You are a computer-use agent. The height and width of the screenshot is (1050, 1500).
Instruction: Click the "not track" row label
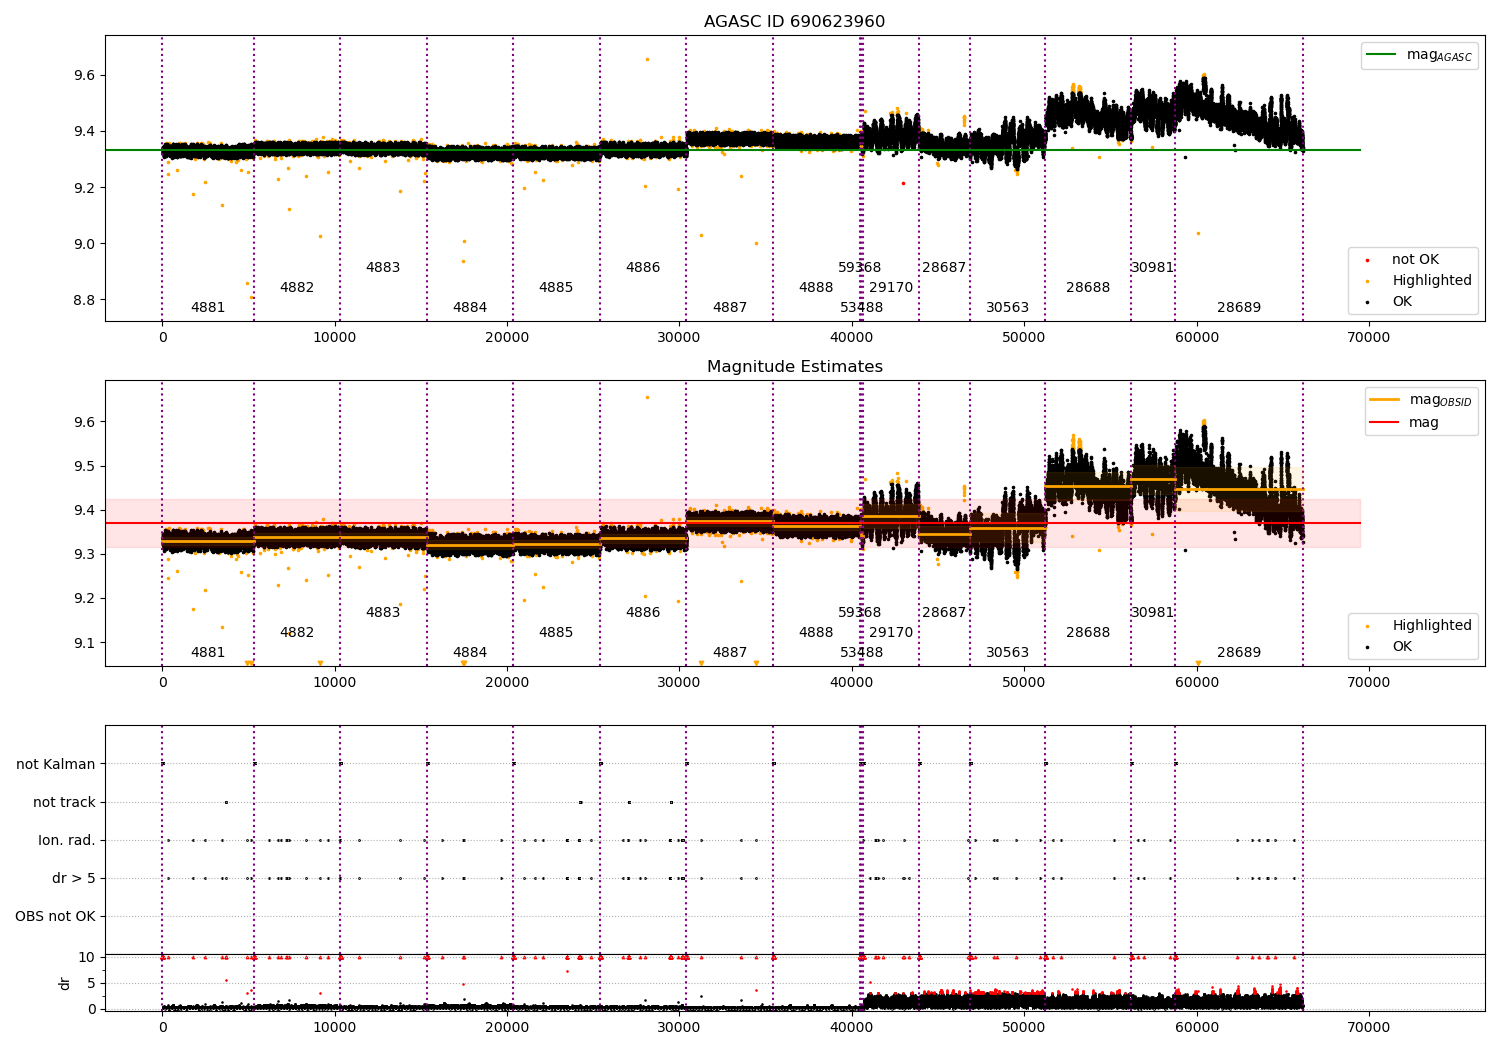64,803
